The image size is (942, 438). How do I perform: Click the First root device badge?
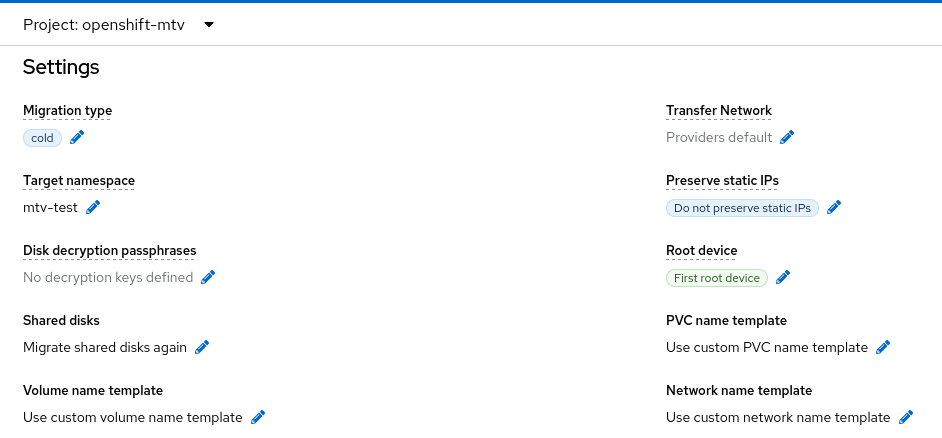click(x=716, y=278)
